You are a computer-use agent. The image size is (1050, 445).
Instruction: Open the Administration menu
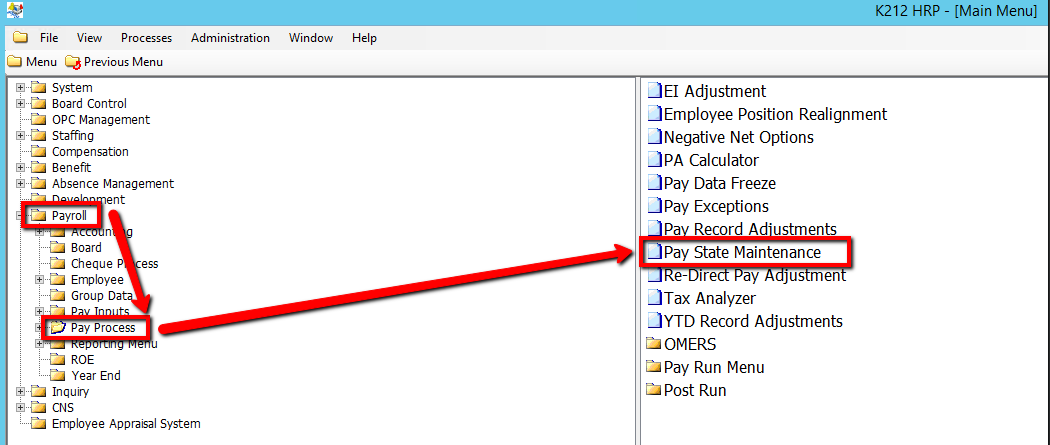click(x=230, y=38)
